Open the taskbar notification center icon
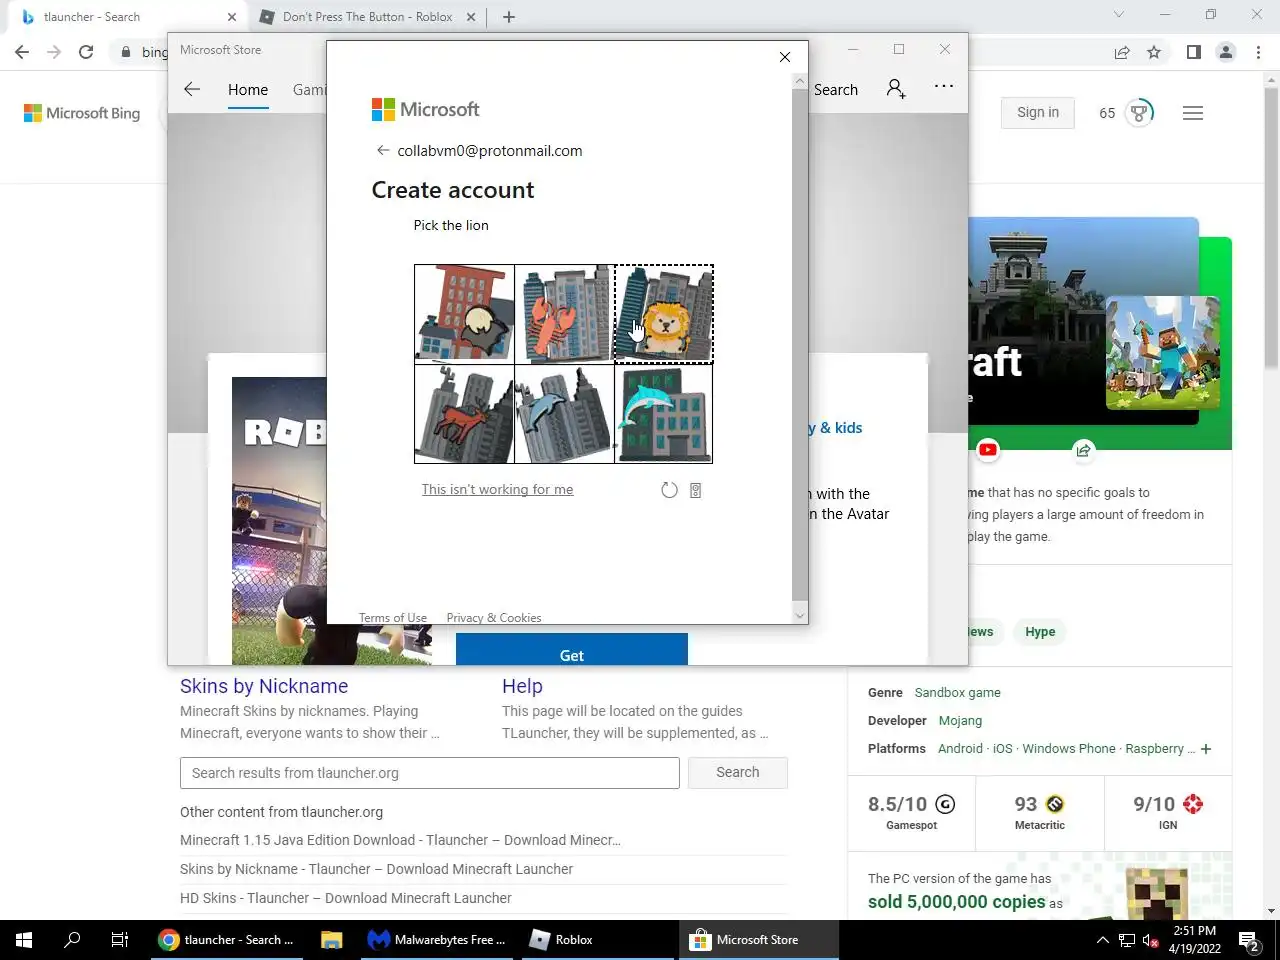The width and height of the screenshot is (1280, 960). pos(1248,940)
